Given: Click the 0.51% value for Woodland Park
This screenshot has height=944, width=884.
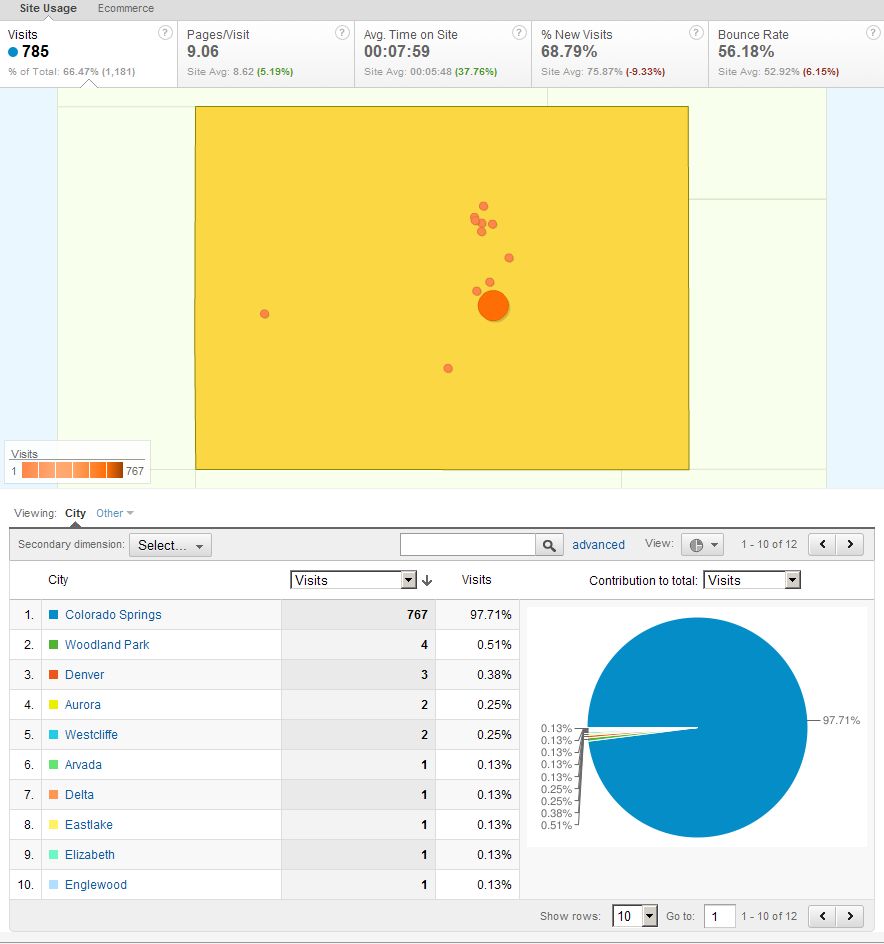Looking at the screenshot, I should pyautogui.click(x=494, y=645).
